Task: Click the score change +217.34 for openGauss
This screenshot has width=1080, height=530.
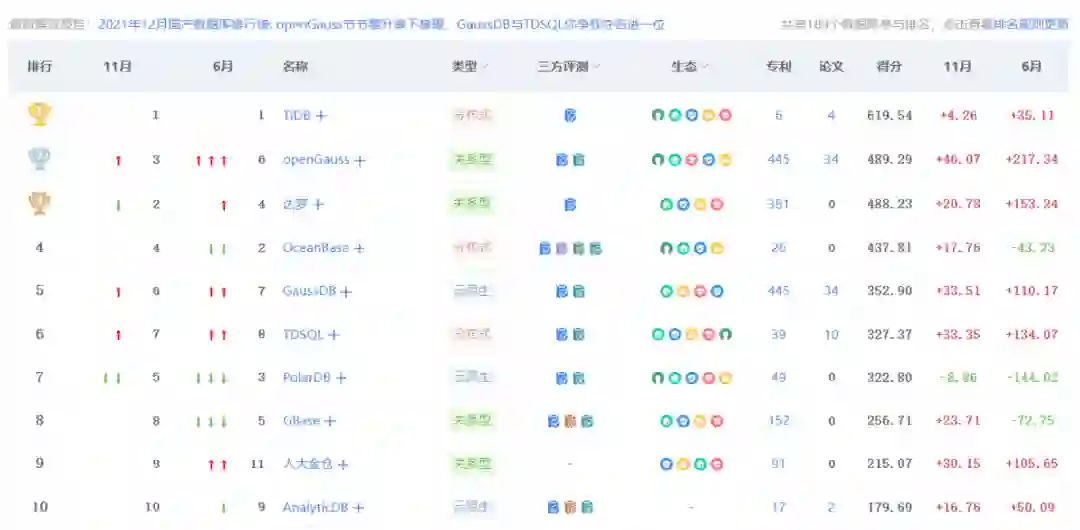Action: (x=1031, y=160)
